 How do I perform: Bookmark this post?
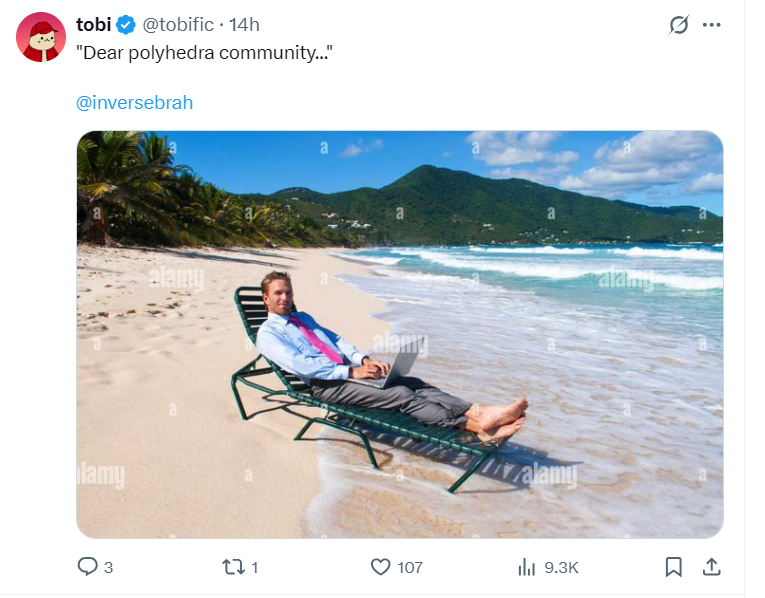pos(674,567)
